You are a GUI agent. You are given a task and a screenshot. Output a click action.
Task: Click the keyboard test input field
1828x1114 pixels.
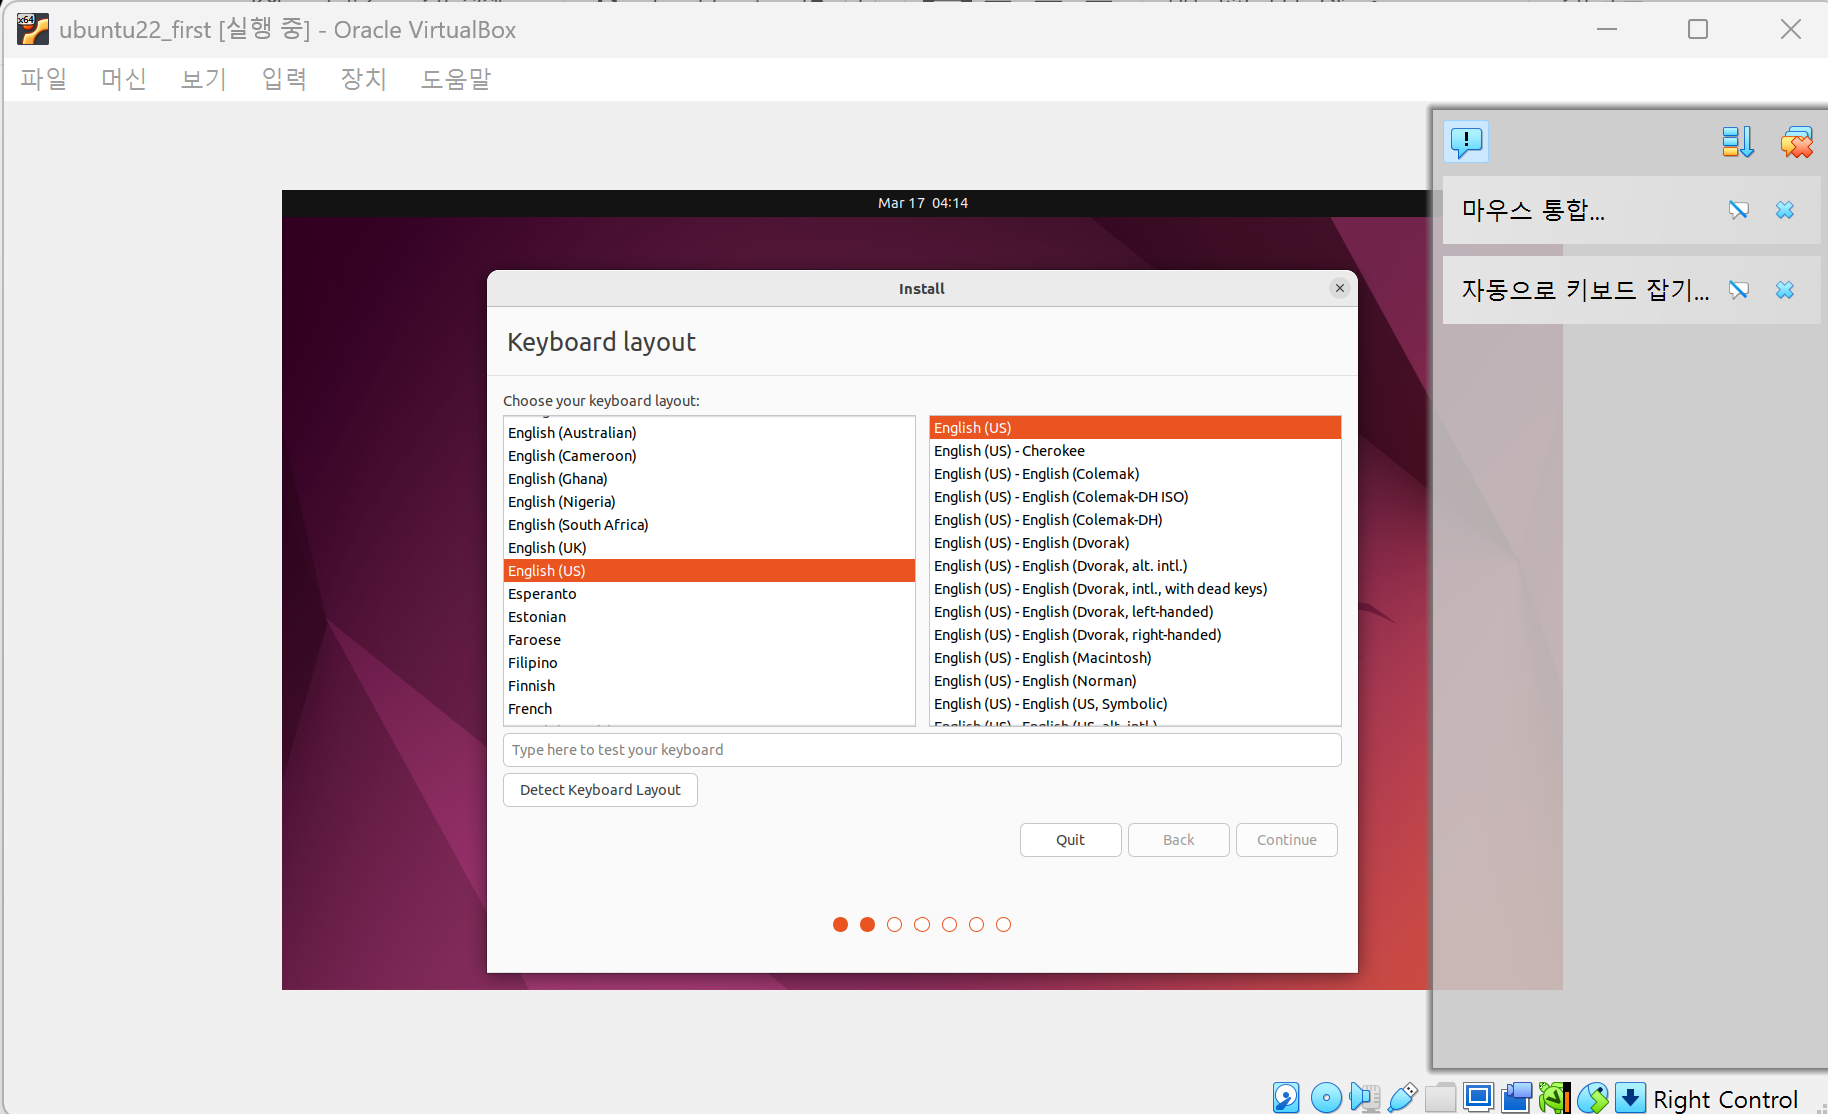tap(922, 750)
